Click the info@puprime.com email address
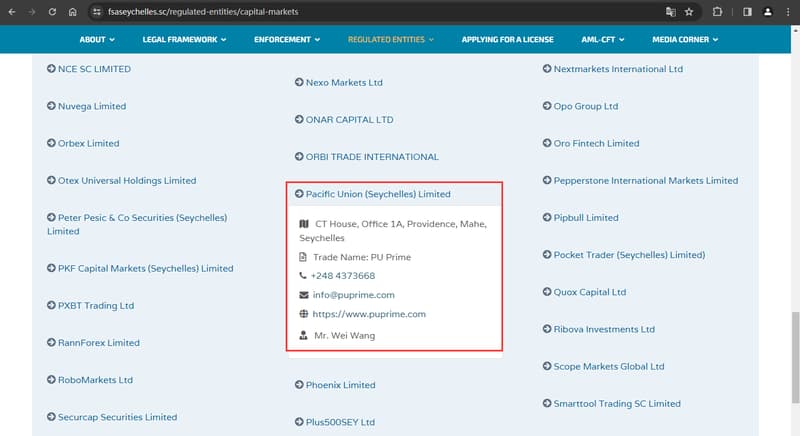 click(354, 295)
